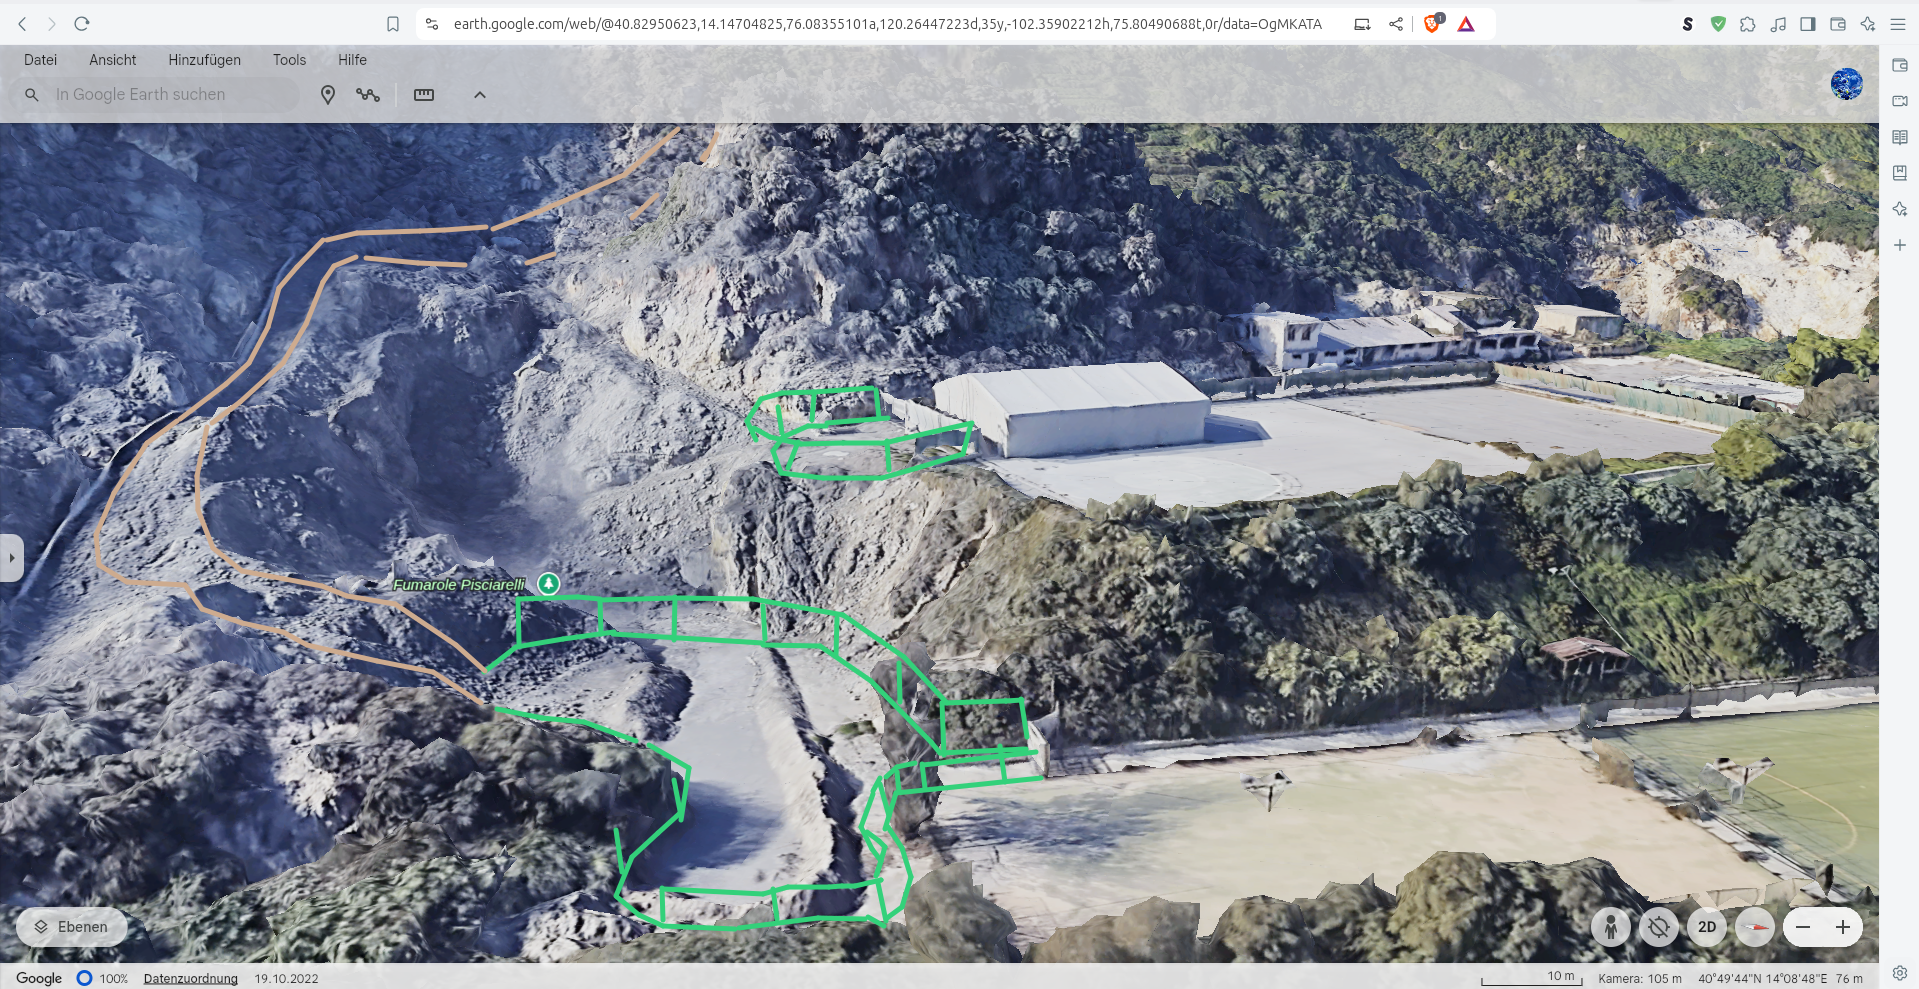The height and width of the screenshot is (989, 1919).
Task: Select the draw path or polygon tool
Action: pos(368,95)
